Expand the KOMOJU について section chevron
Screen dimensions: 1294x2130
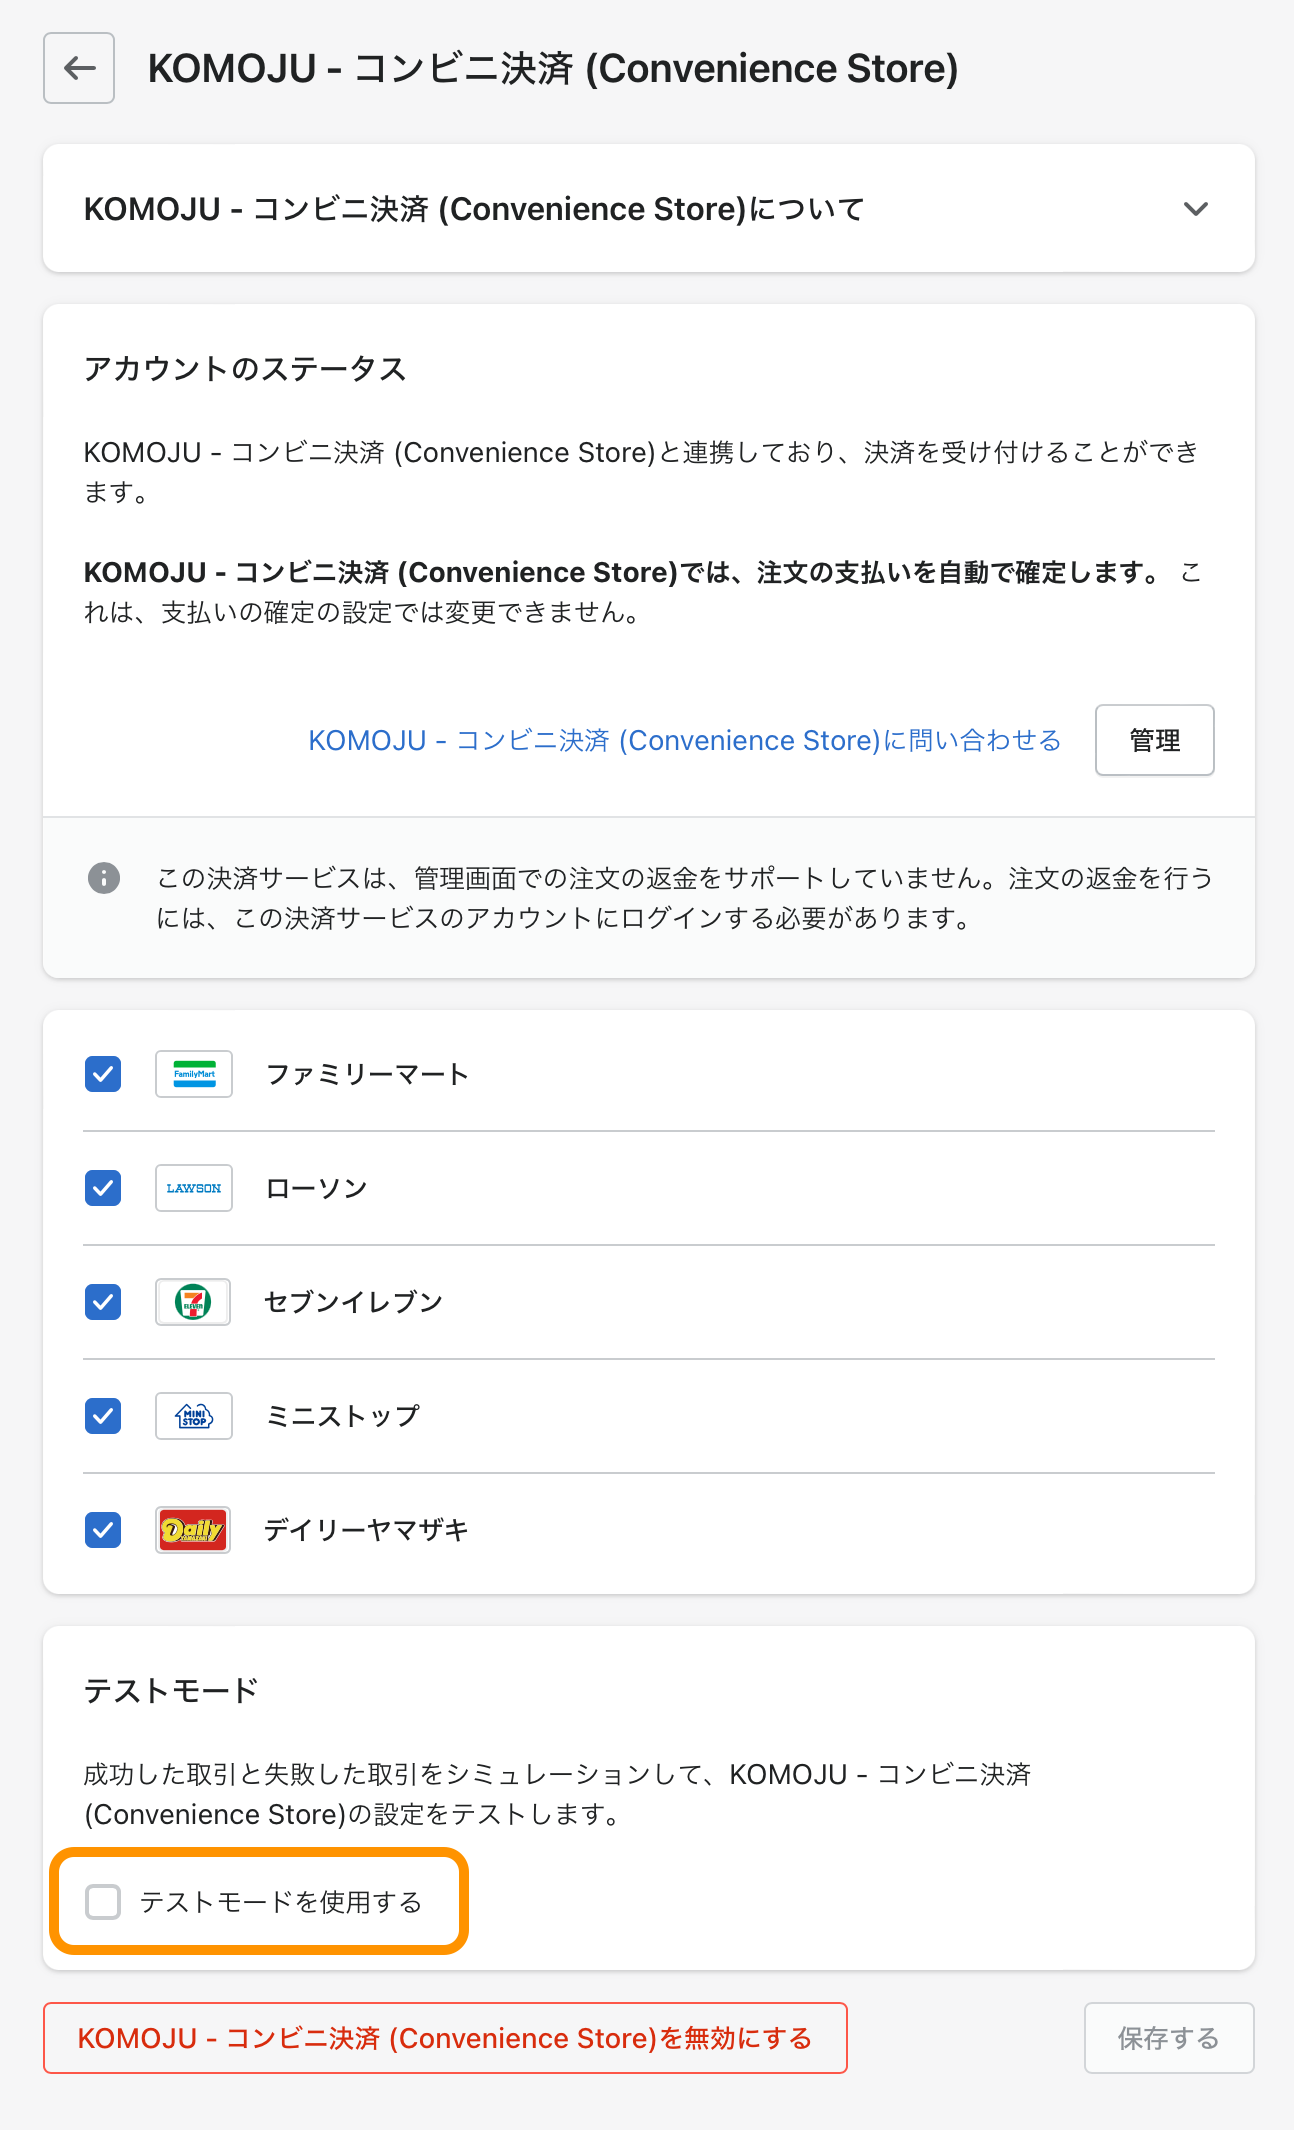[1196, 209]
